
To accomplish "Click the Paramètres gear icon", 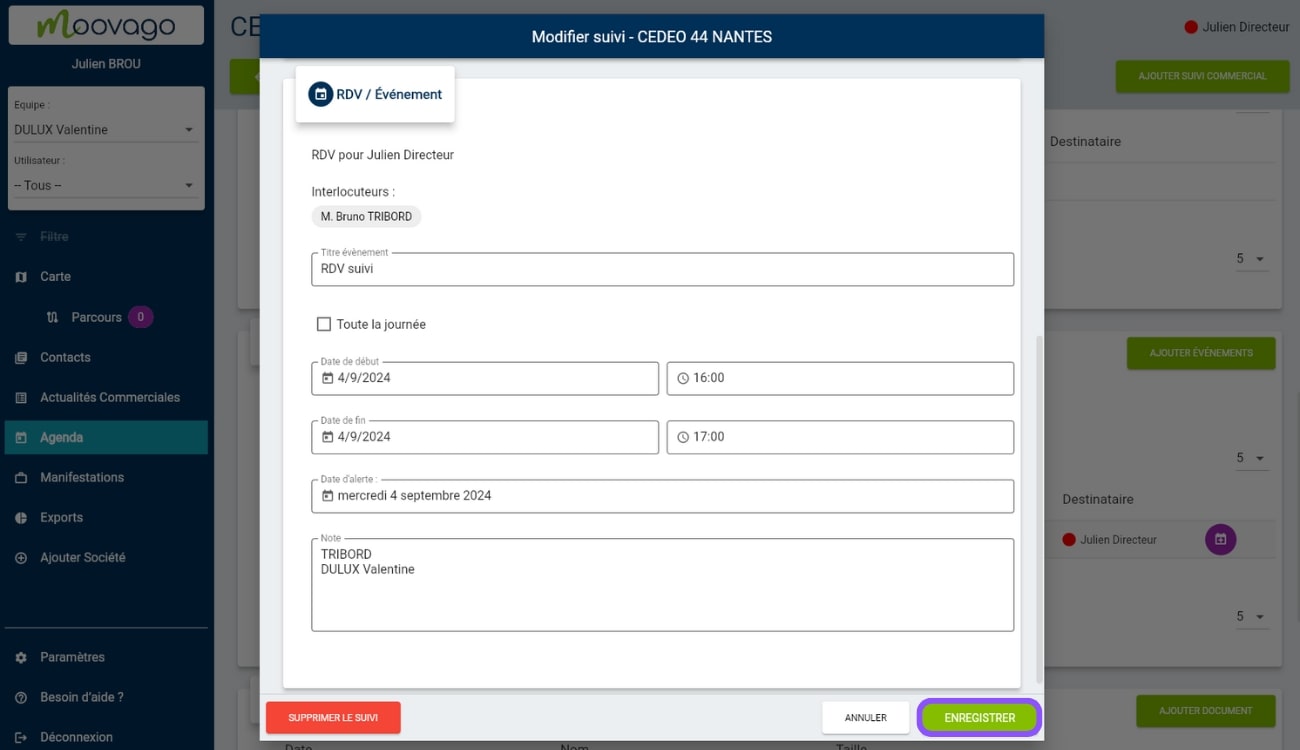I will point(21,657).
